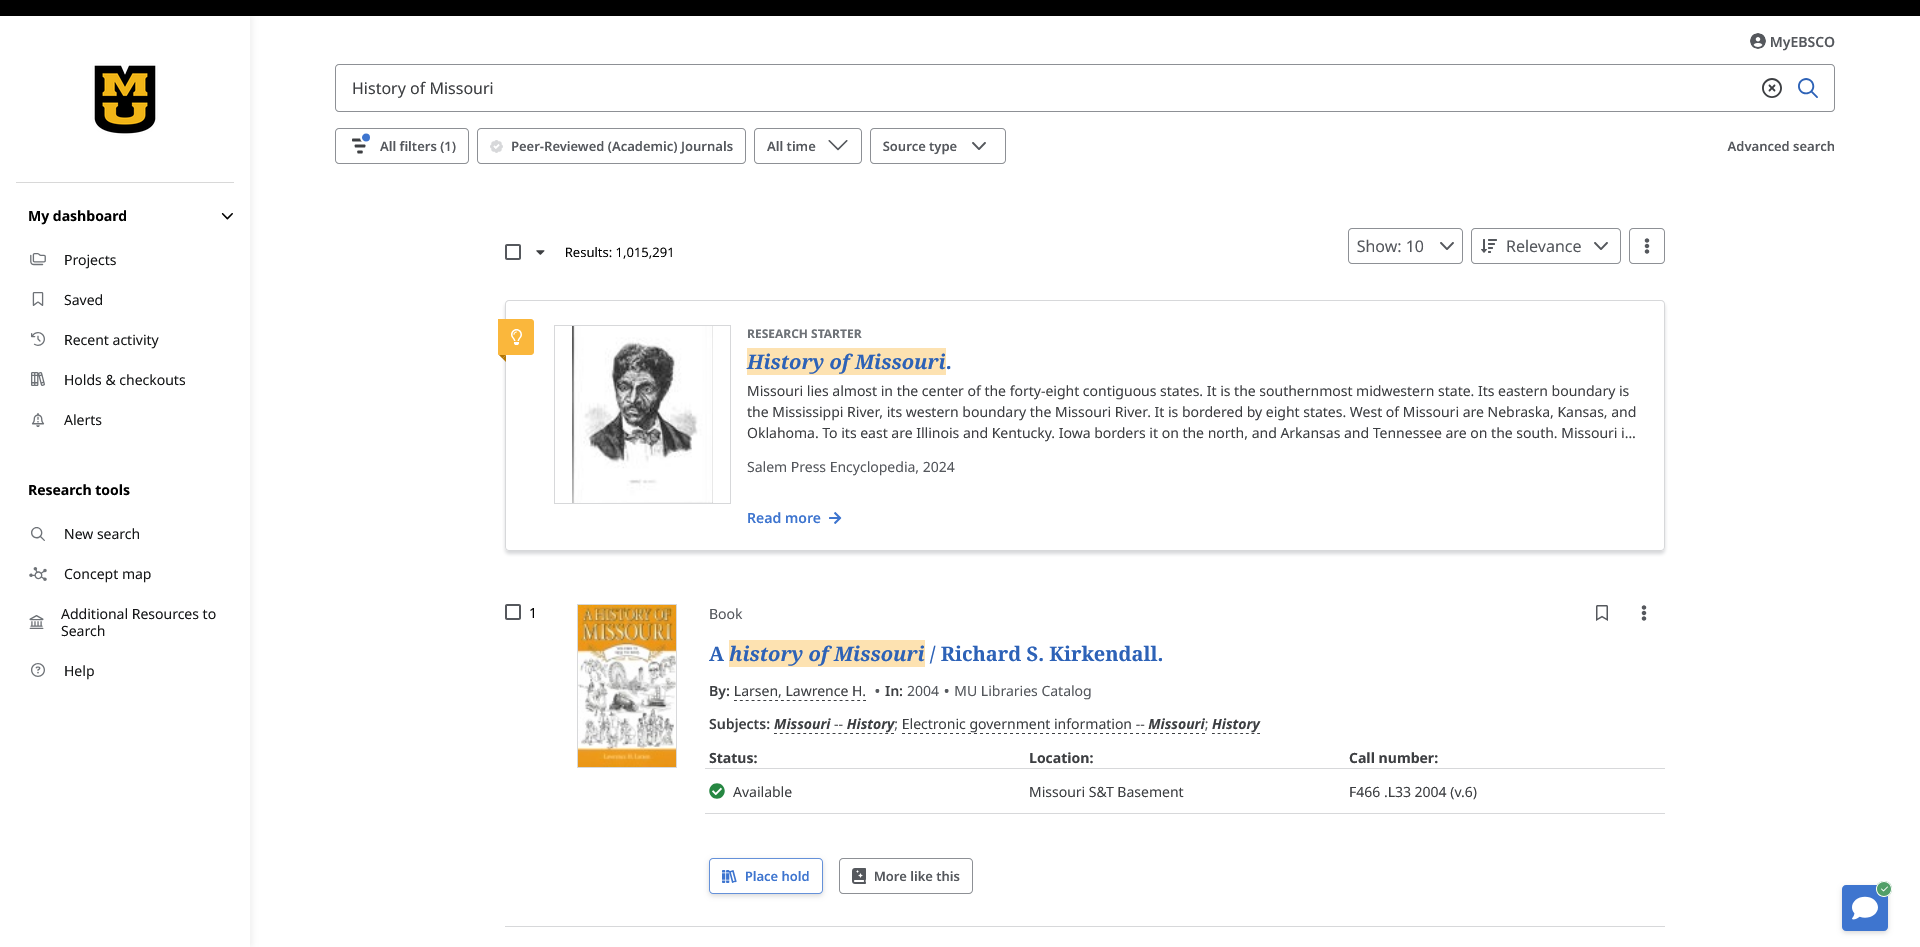The width and height of the screenshot is (1920, 947).
Task: Click the magnifying glass search icon
Action: [x=1808, y=88]
